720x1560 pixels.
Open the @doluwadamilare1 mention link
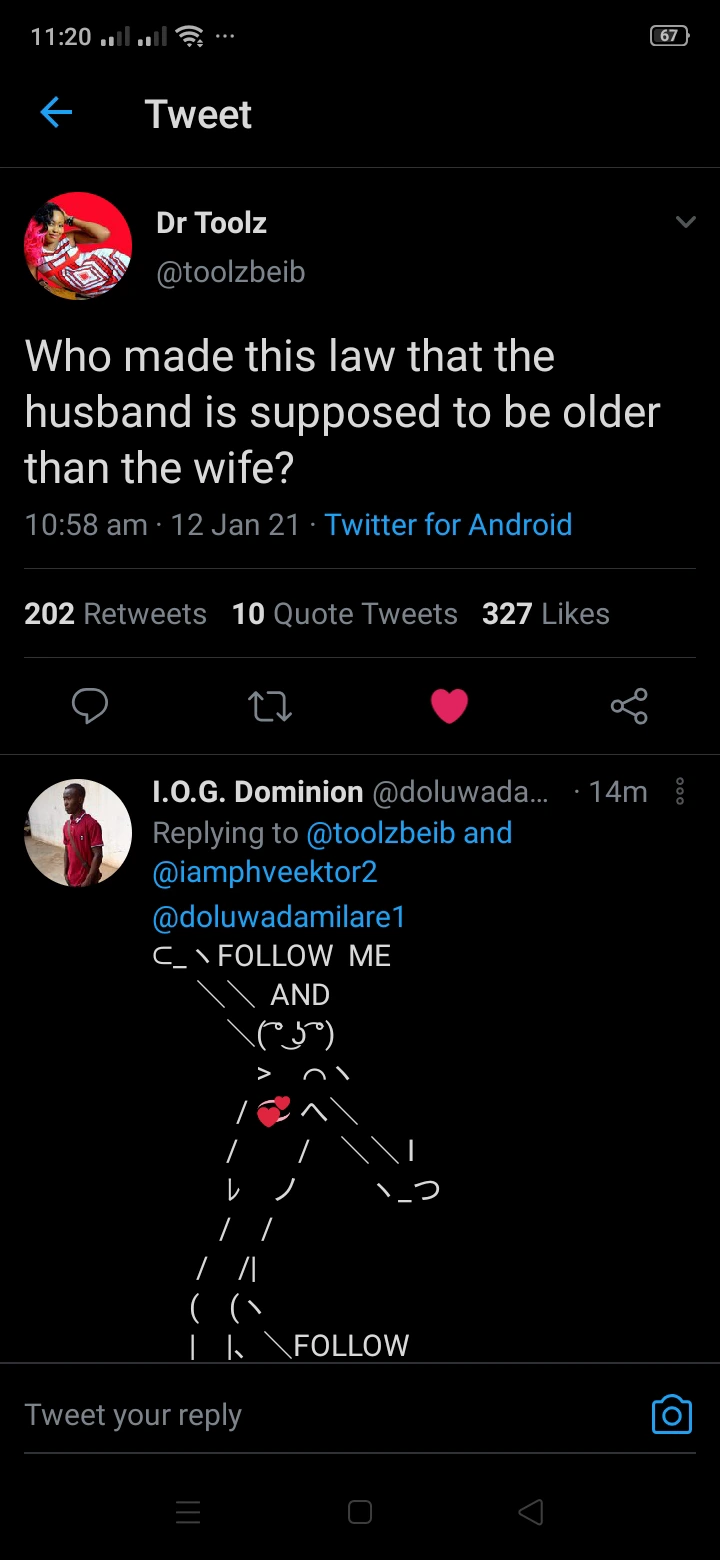coord(278,916)
